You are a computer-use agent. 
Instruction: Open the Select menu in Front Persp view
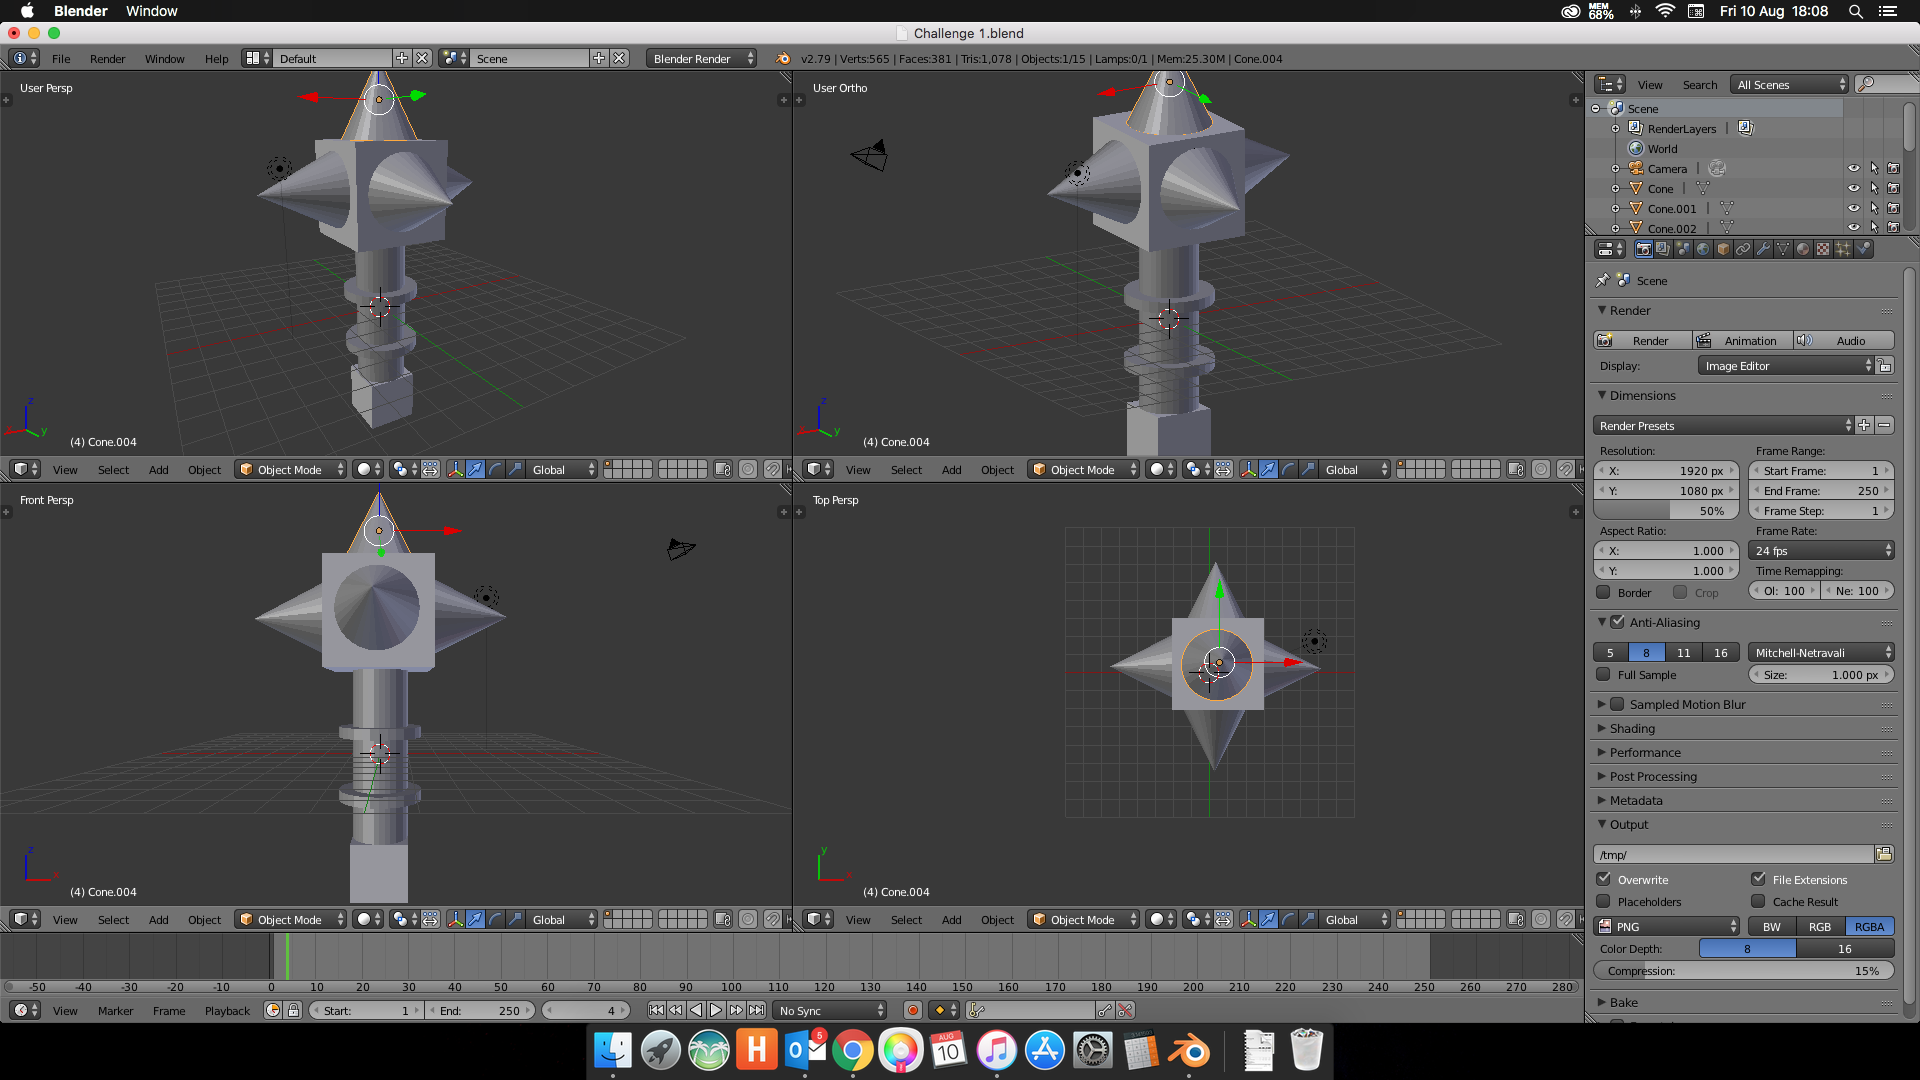click(113, 919)
